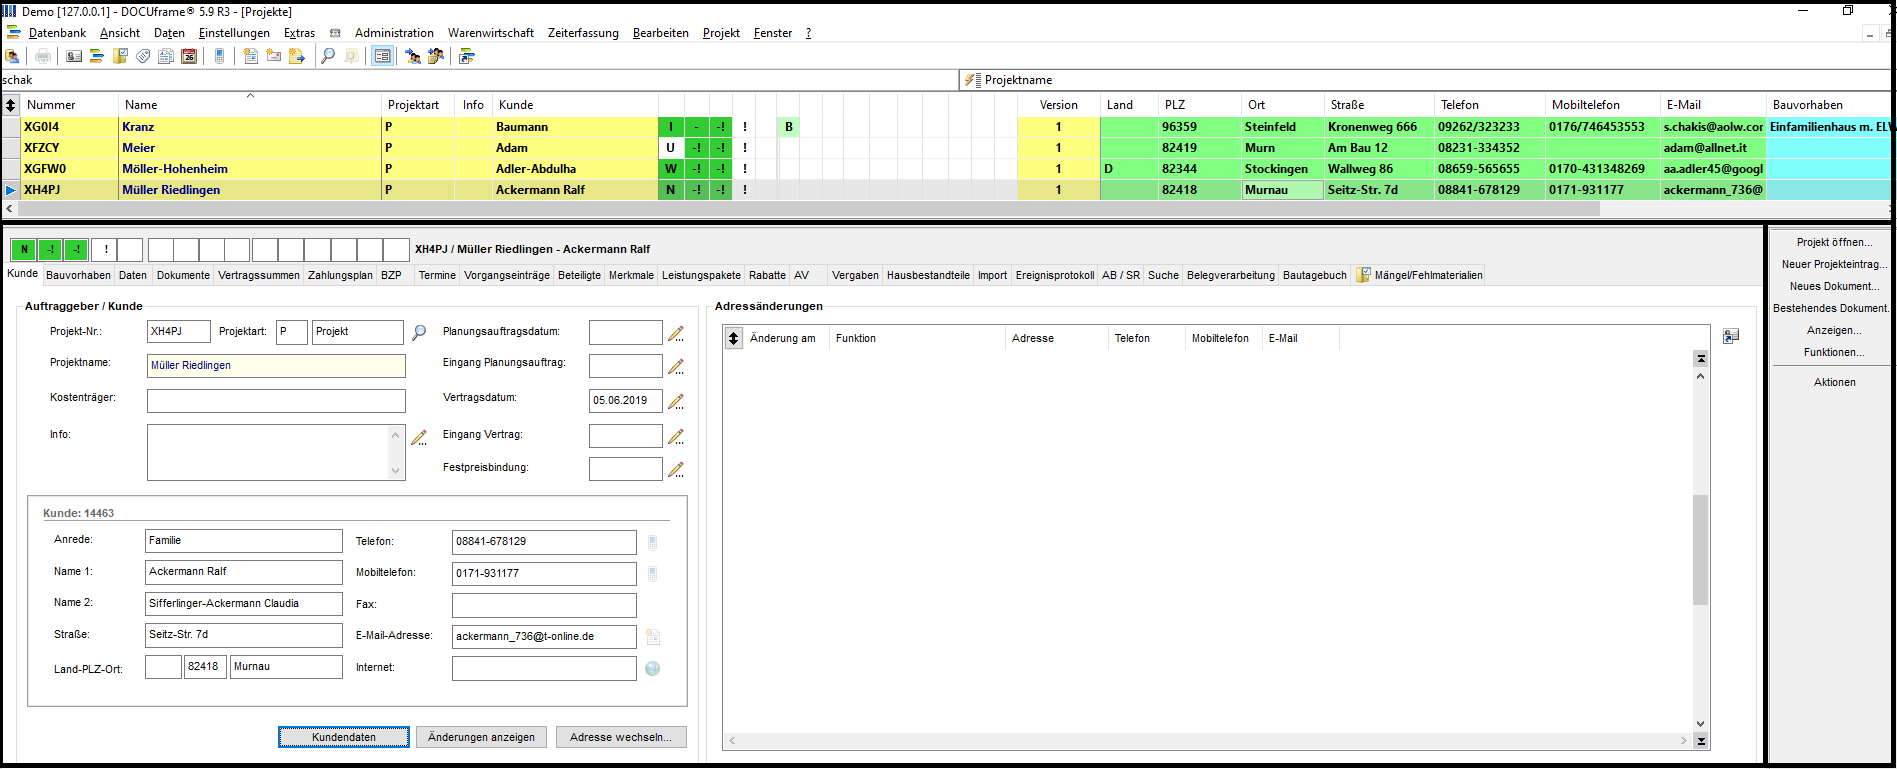This screenshot has width=1897, height=769.
Task: Click the Projektname filter icon
Action: point(971,80)
